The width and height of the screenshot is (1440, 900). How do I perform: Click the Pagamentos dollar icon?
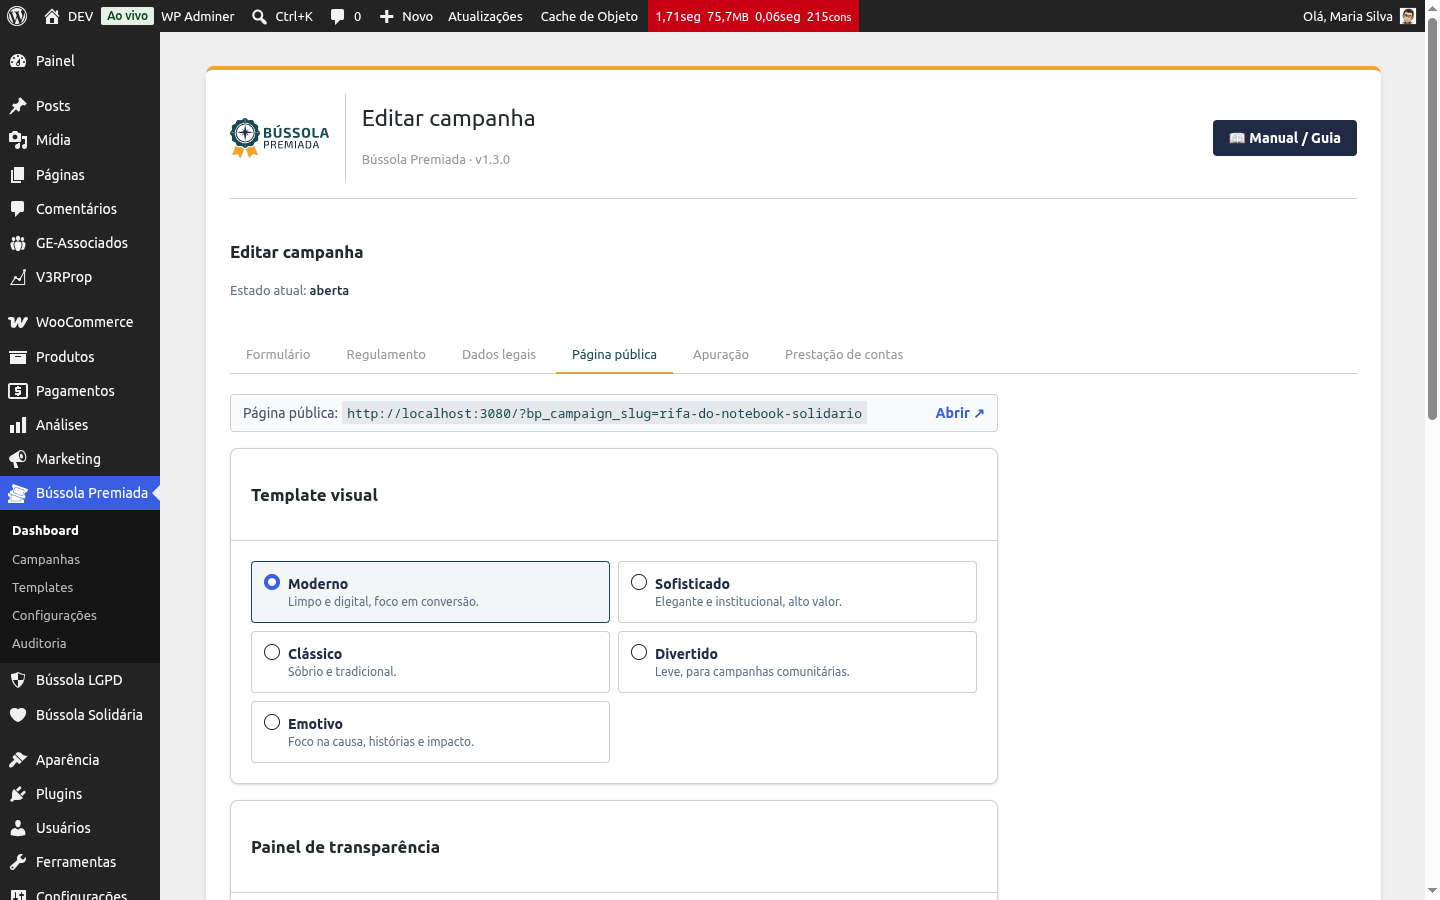[18, 391]
